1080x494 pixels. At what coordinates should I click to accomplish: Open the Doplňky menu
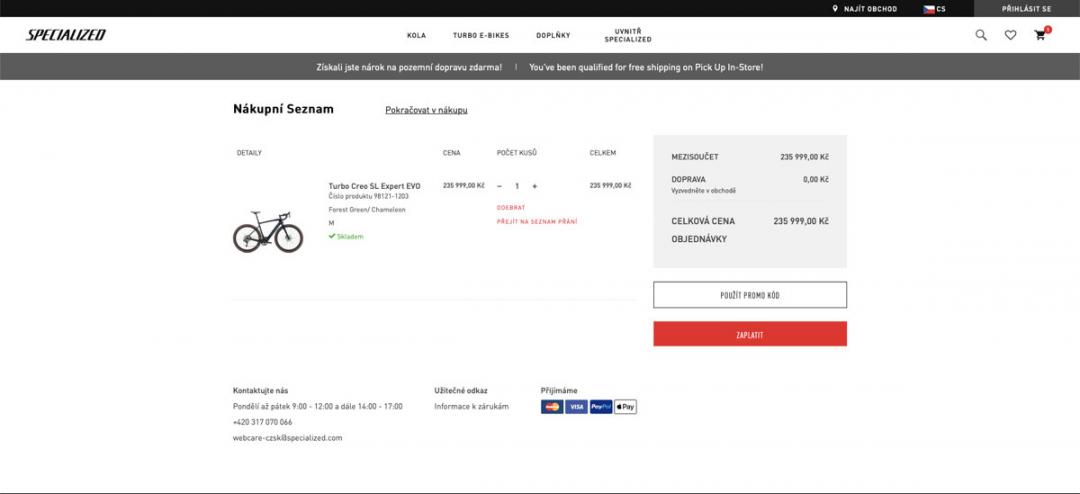553,35
